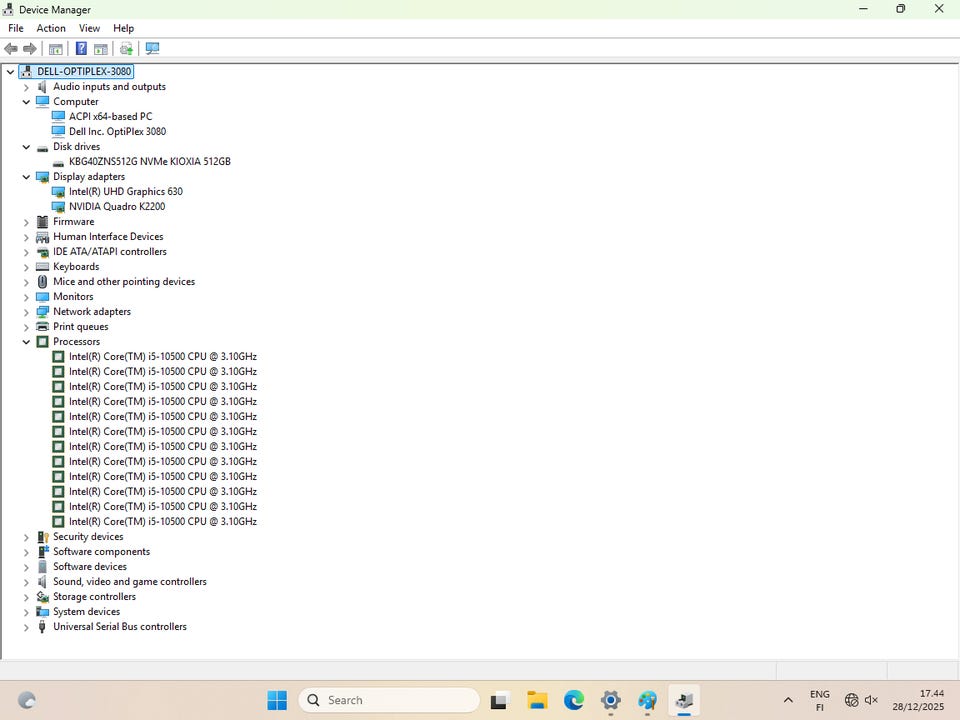Viewport: 960px width, 720px height.
Task: Select NVIDIA Quadro K2200 text
Action: click(117, 207)
